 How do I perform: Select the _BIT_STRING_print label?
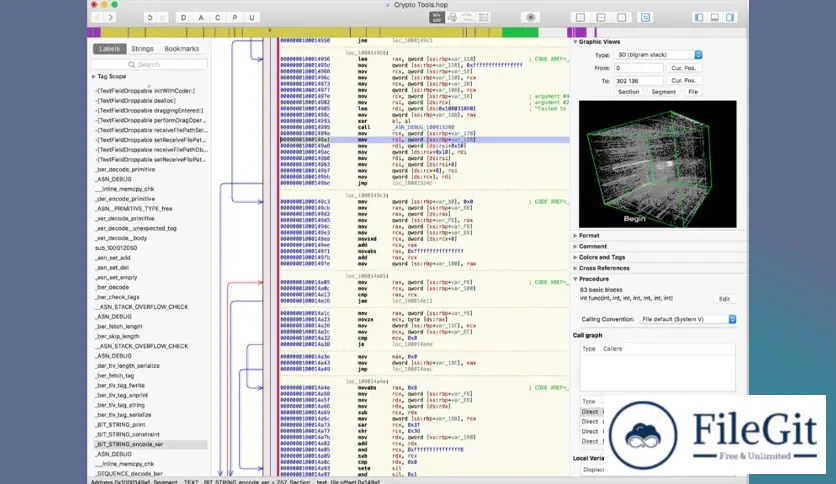click(x=120, y=424)
